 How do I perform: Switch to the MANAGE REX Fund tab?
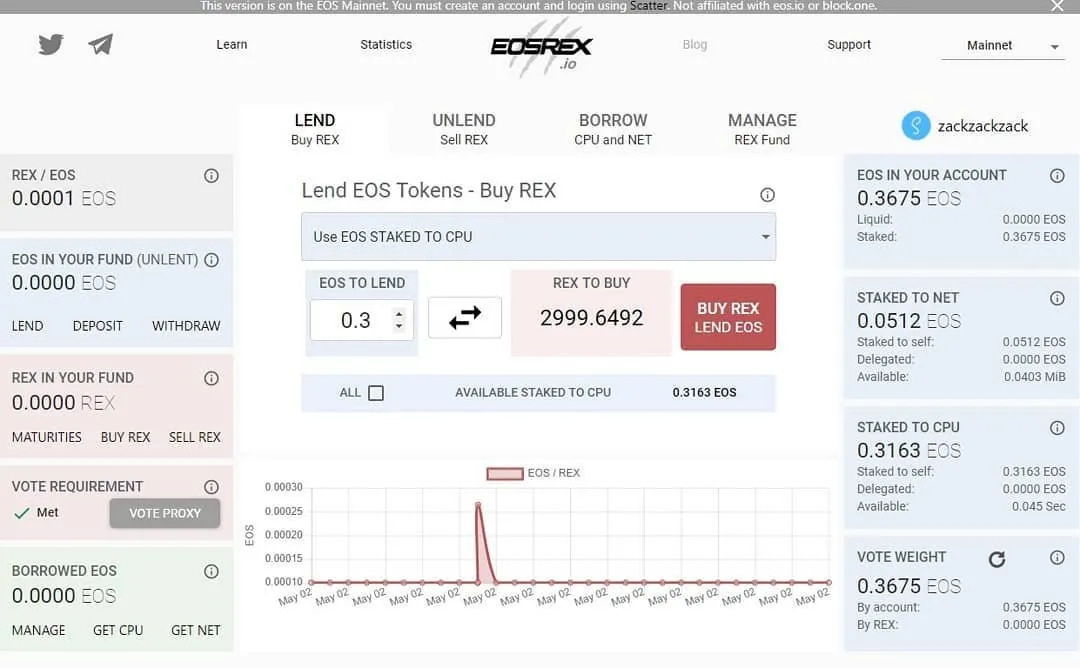(762, 129)
